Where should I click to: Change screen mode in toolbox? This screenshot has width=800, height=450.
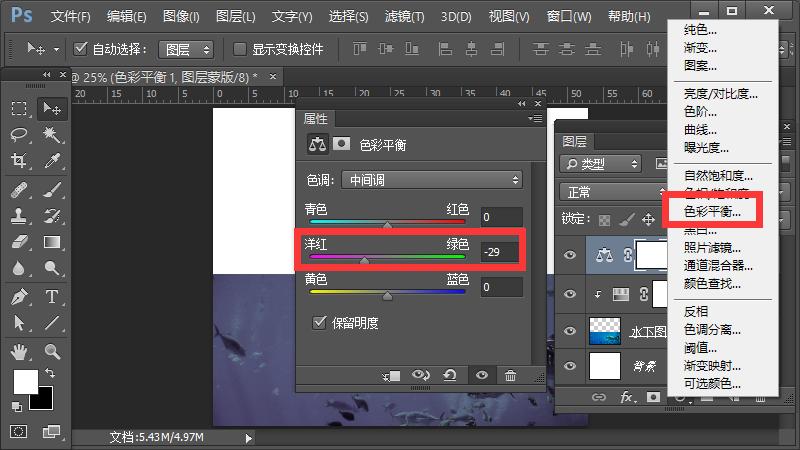[x=51, y=432]
